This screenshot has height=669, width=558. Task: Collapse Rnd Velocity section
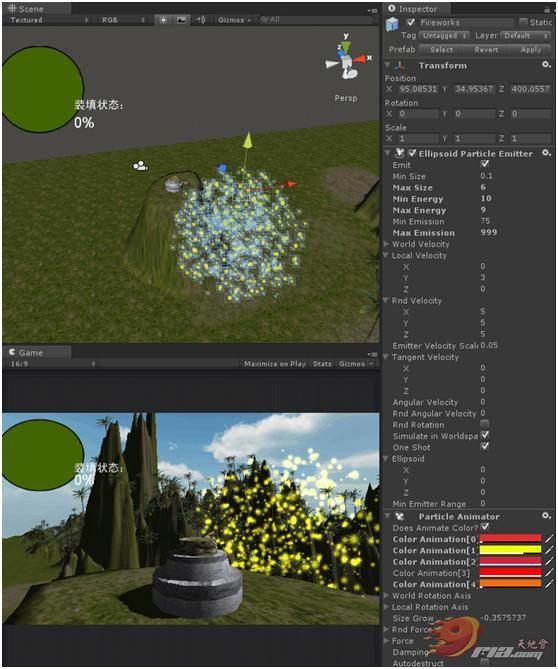pos(387,300)
